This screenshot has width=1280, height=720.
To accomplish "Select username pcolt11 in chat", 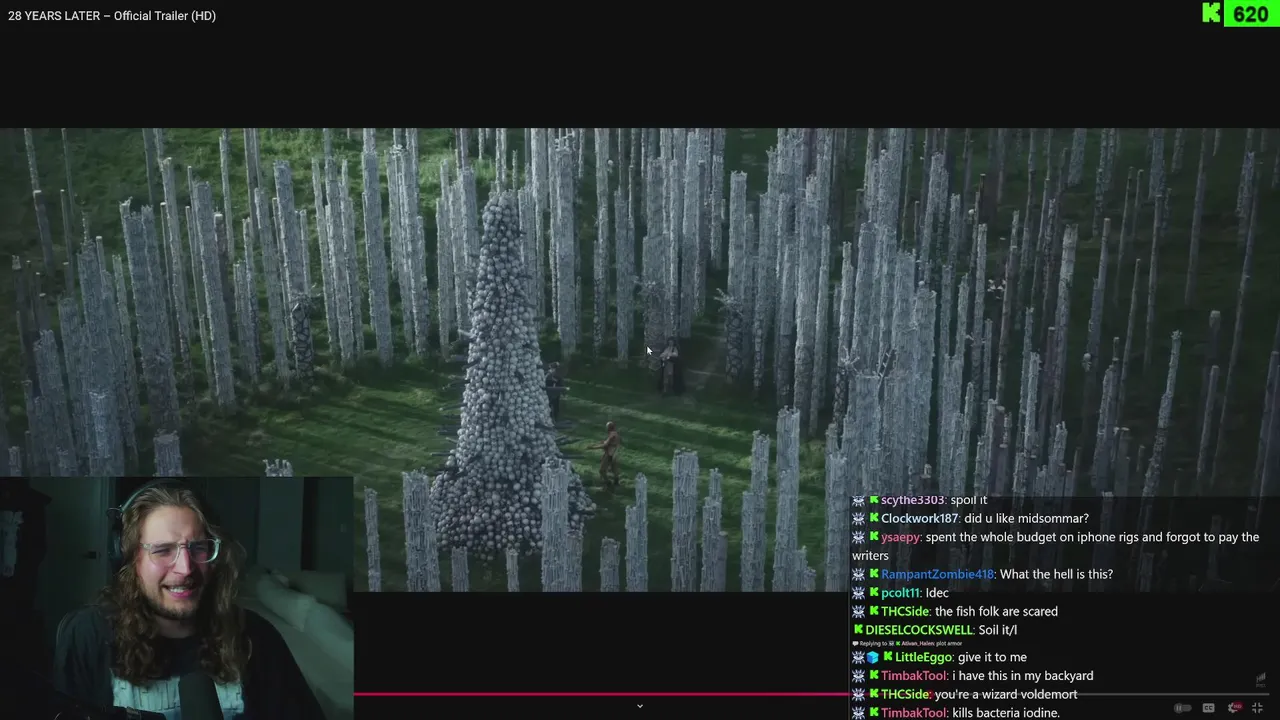I will pyautogui.click(x=901, y=593).
